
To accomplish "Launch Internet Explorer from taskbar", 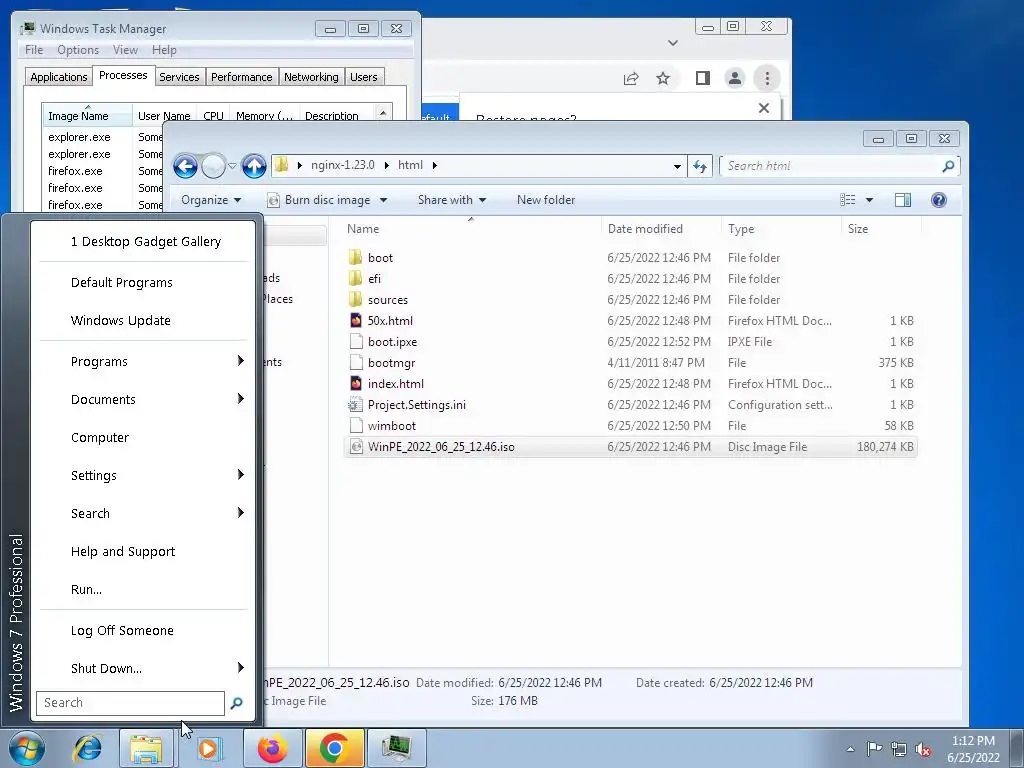I will coord(88,748).
